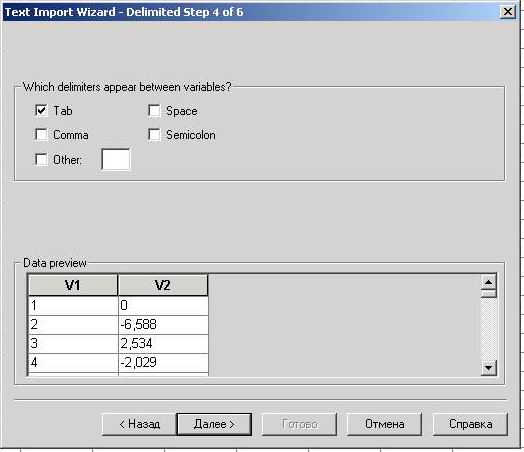This screenshot has height=452, width=524.
Task: Select the V1 column header
Action: coord(73,285)
